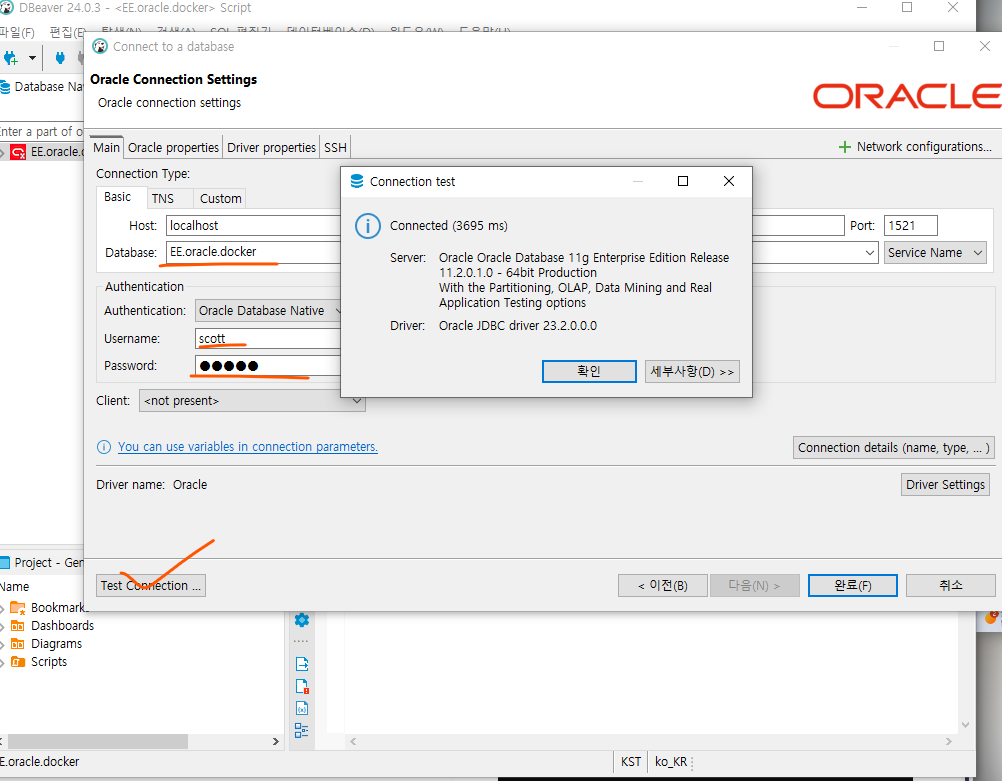This screenshot has height=781, width=1002.
Task: Click the Project panel horizontal scrollbar
Action: coord(98,741)
